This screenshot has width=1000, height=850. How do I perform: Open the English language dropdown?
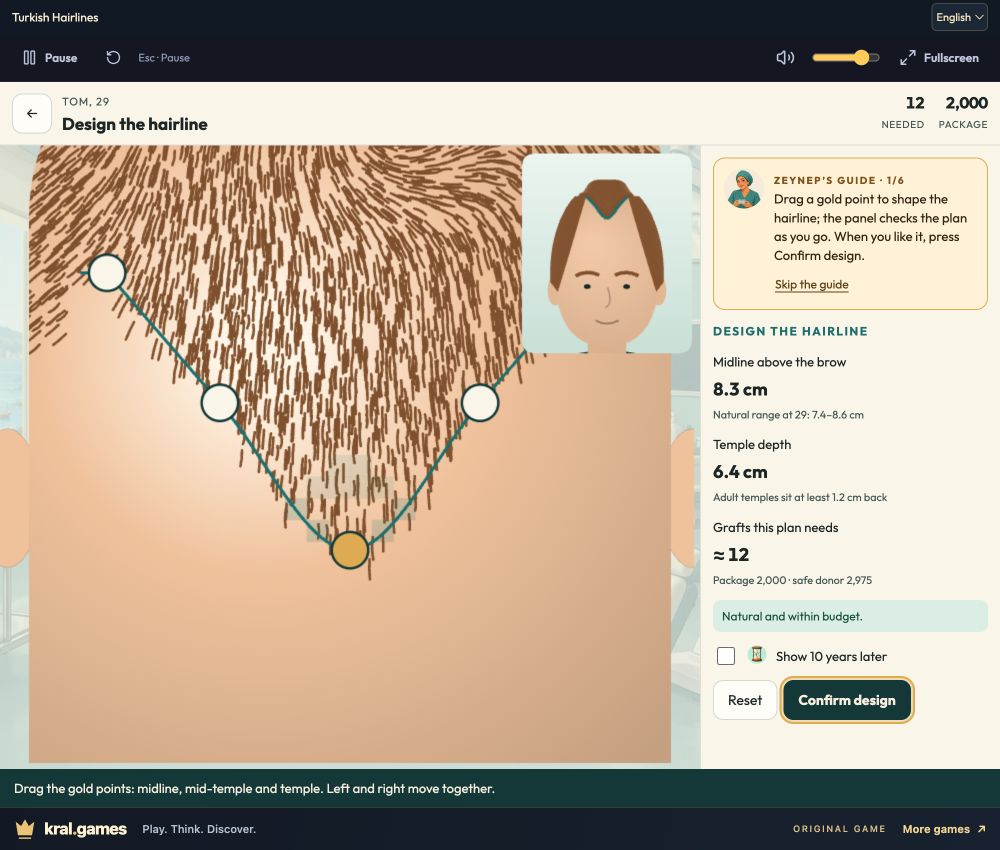[x=959, y=17]
